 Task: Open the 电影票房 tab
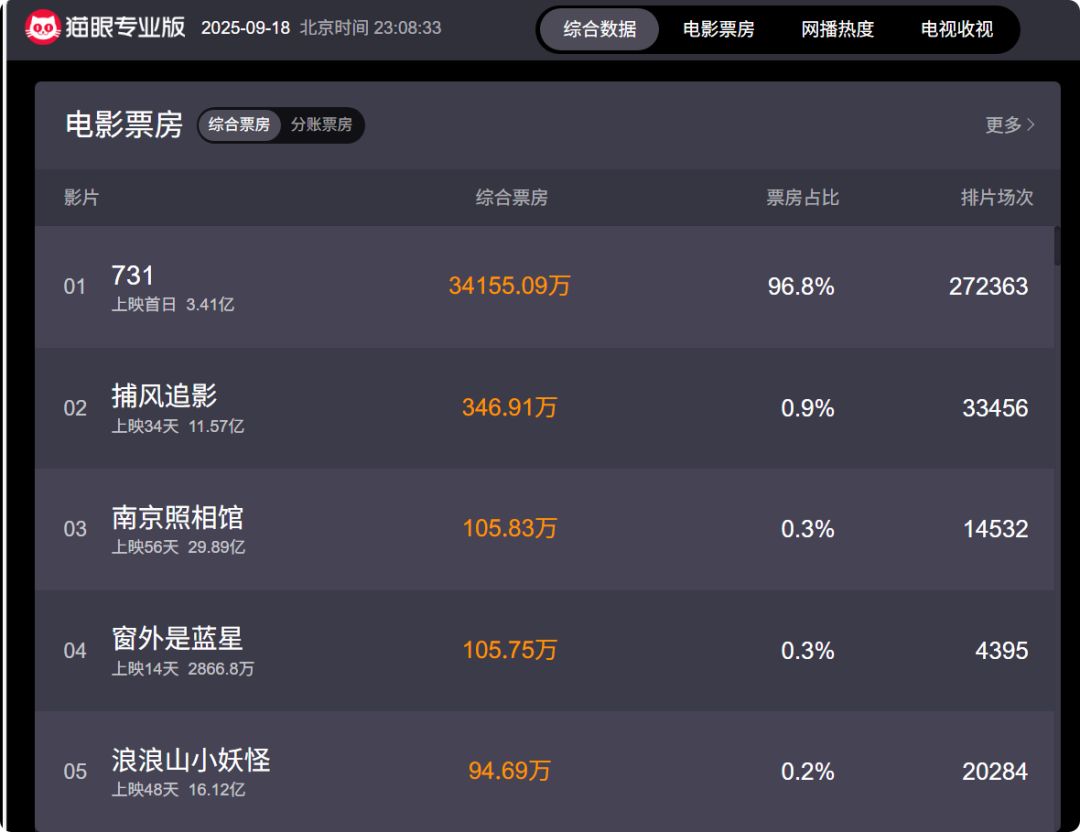[718, 30]
